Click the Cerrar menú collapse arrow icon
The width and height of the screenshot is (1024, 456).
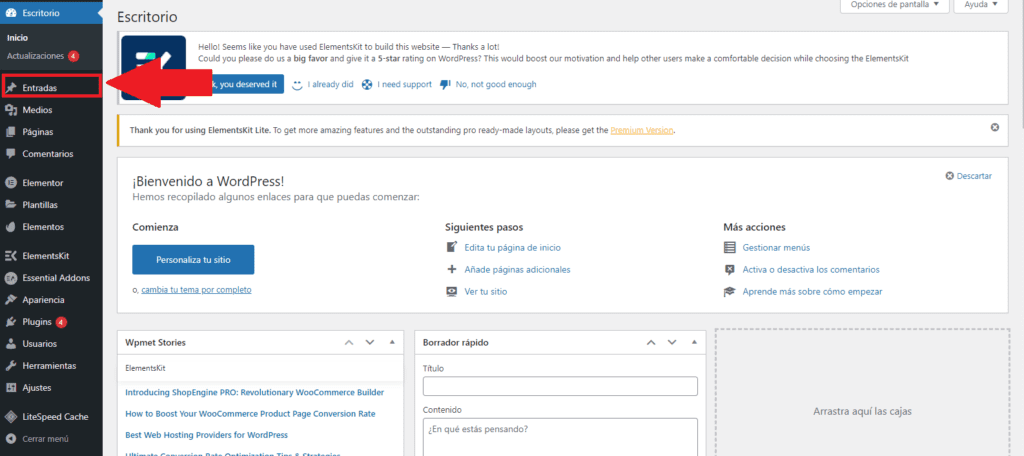coord(10,439)
